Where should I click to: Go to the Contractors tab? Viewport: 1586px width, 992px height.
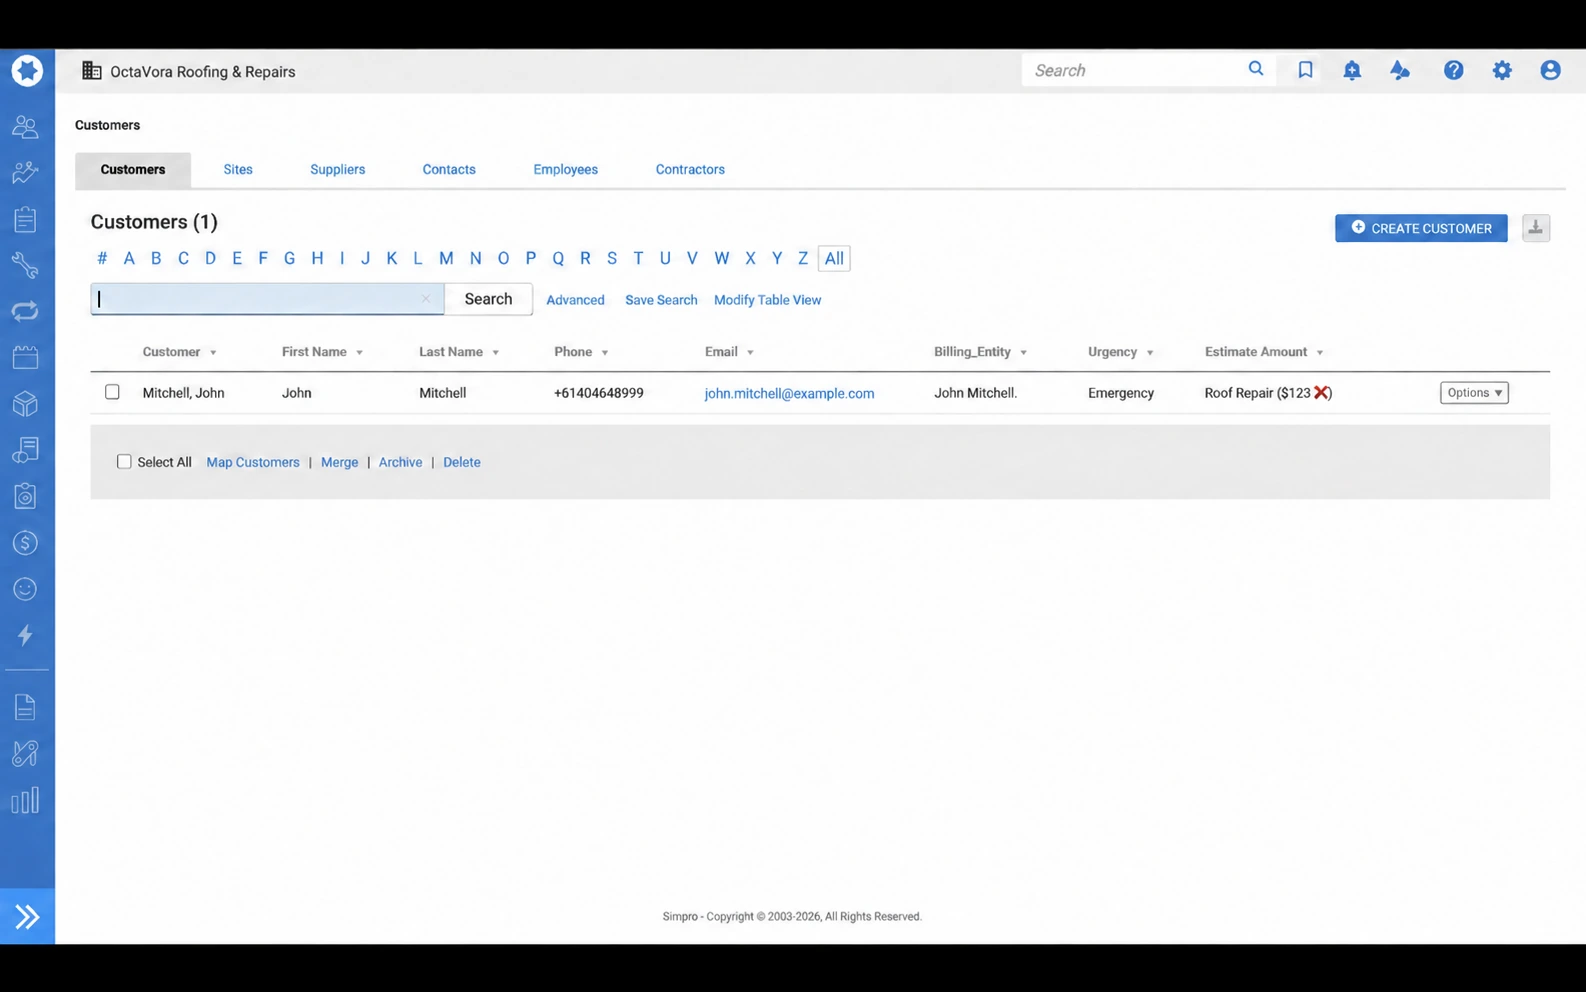pos(690,170)
